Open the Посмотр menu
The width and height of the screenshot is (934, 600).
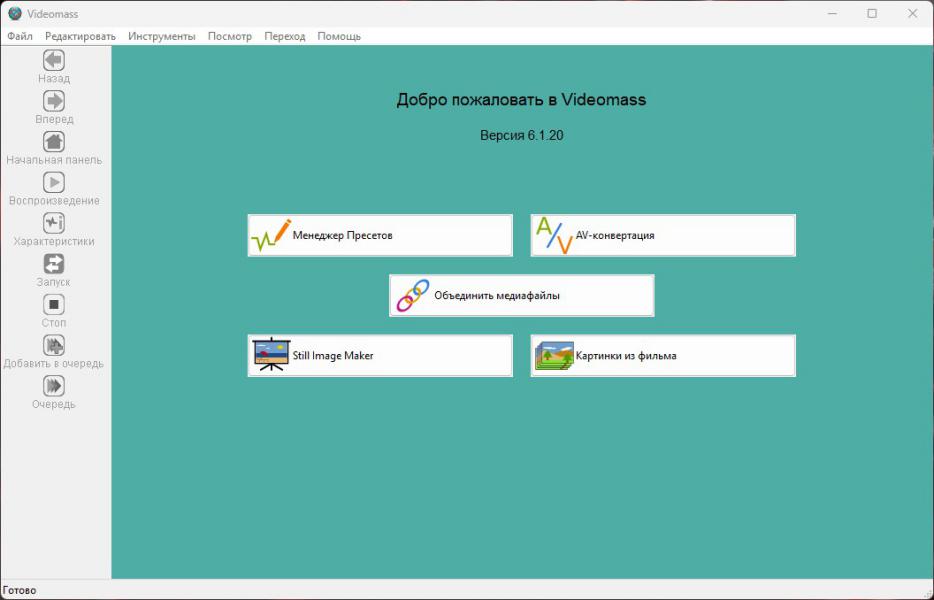tap(229, 36)
